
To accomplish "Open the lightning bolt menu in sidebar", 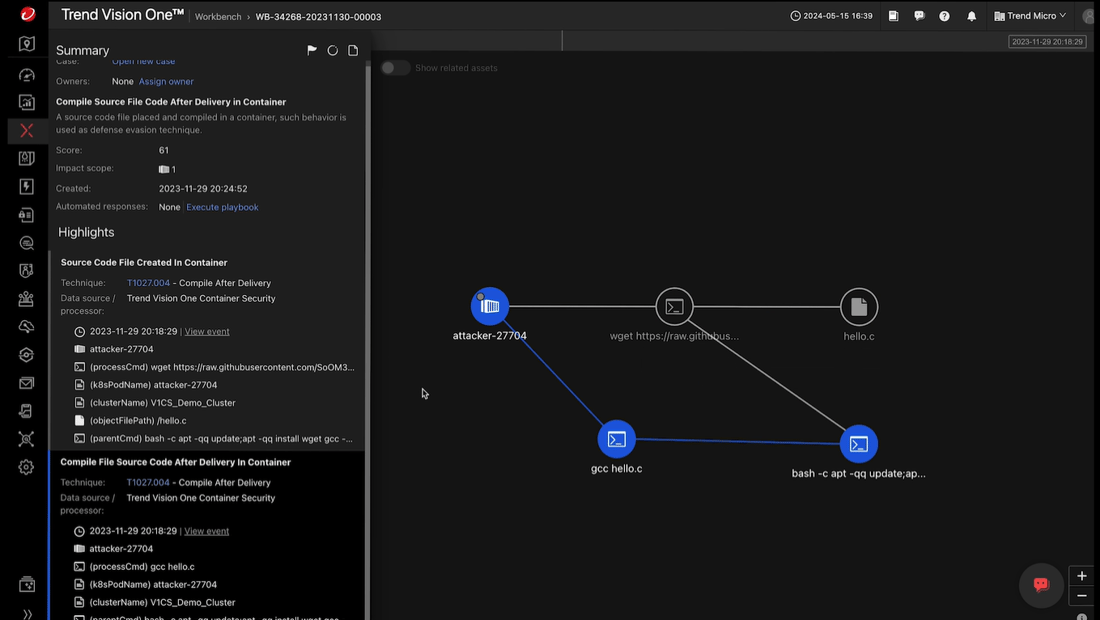I will click(x=27, y=187).
